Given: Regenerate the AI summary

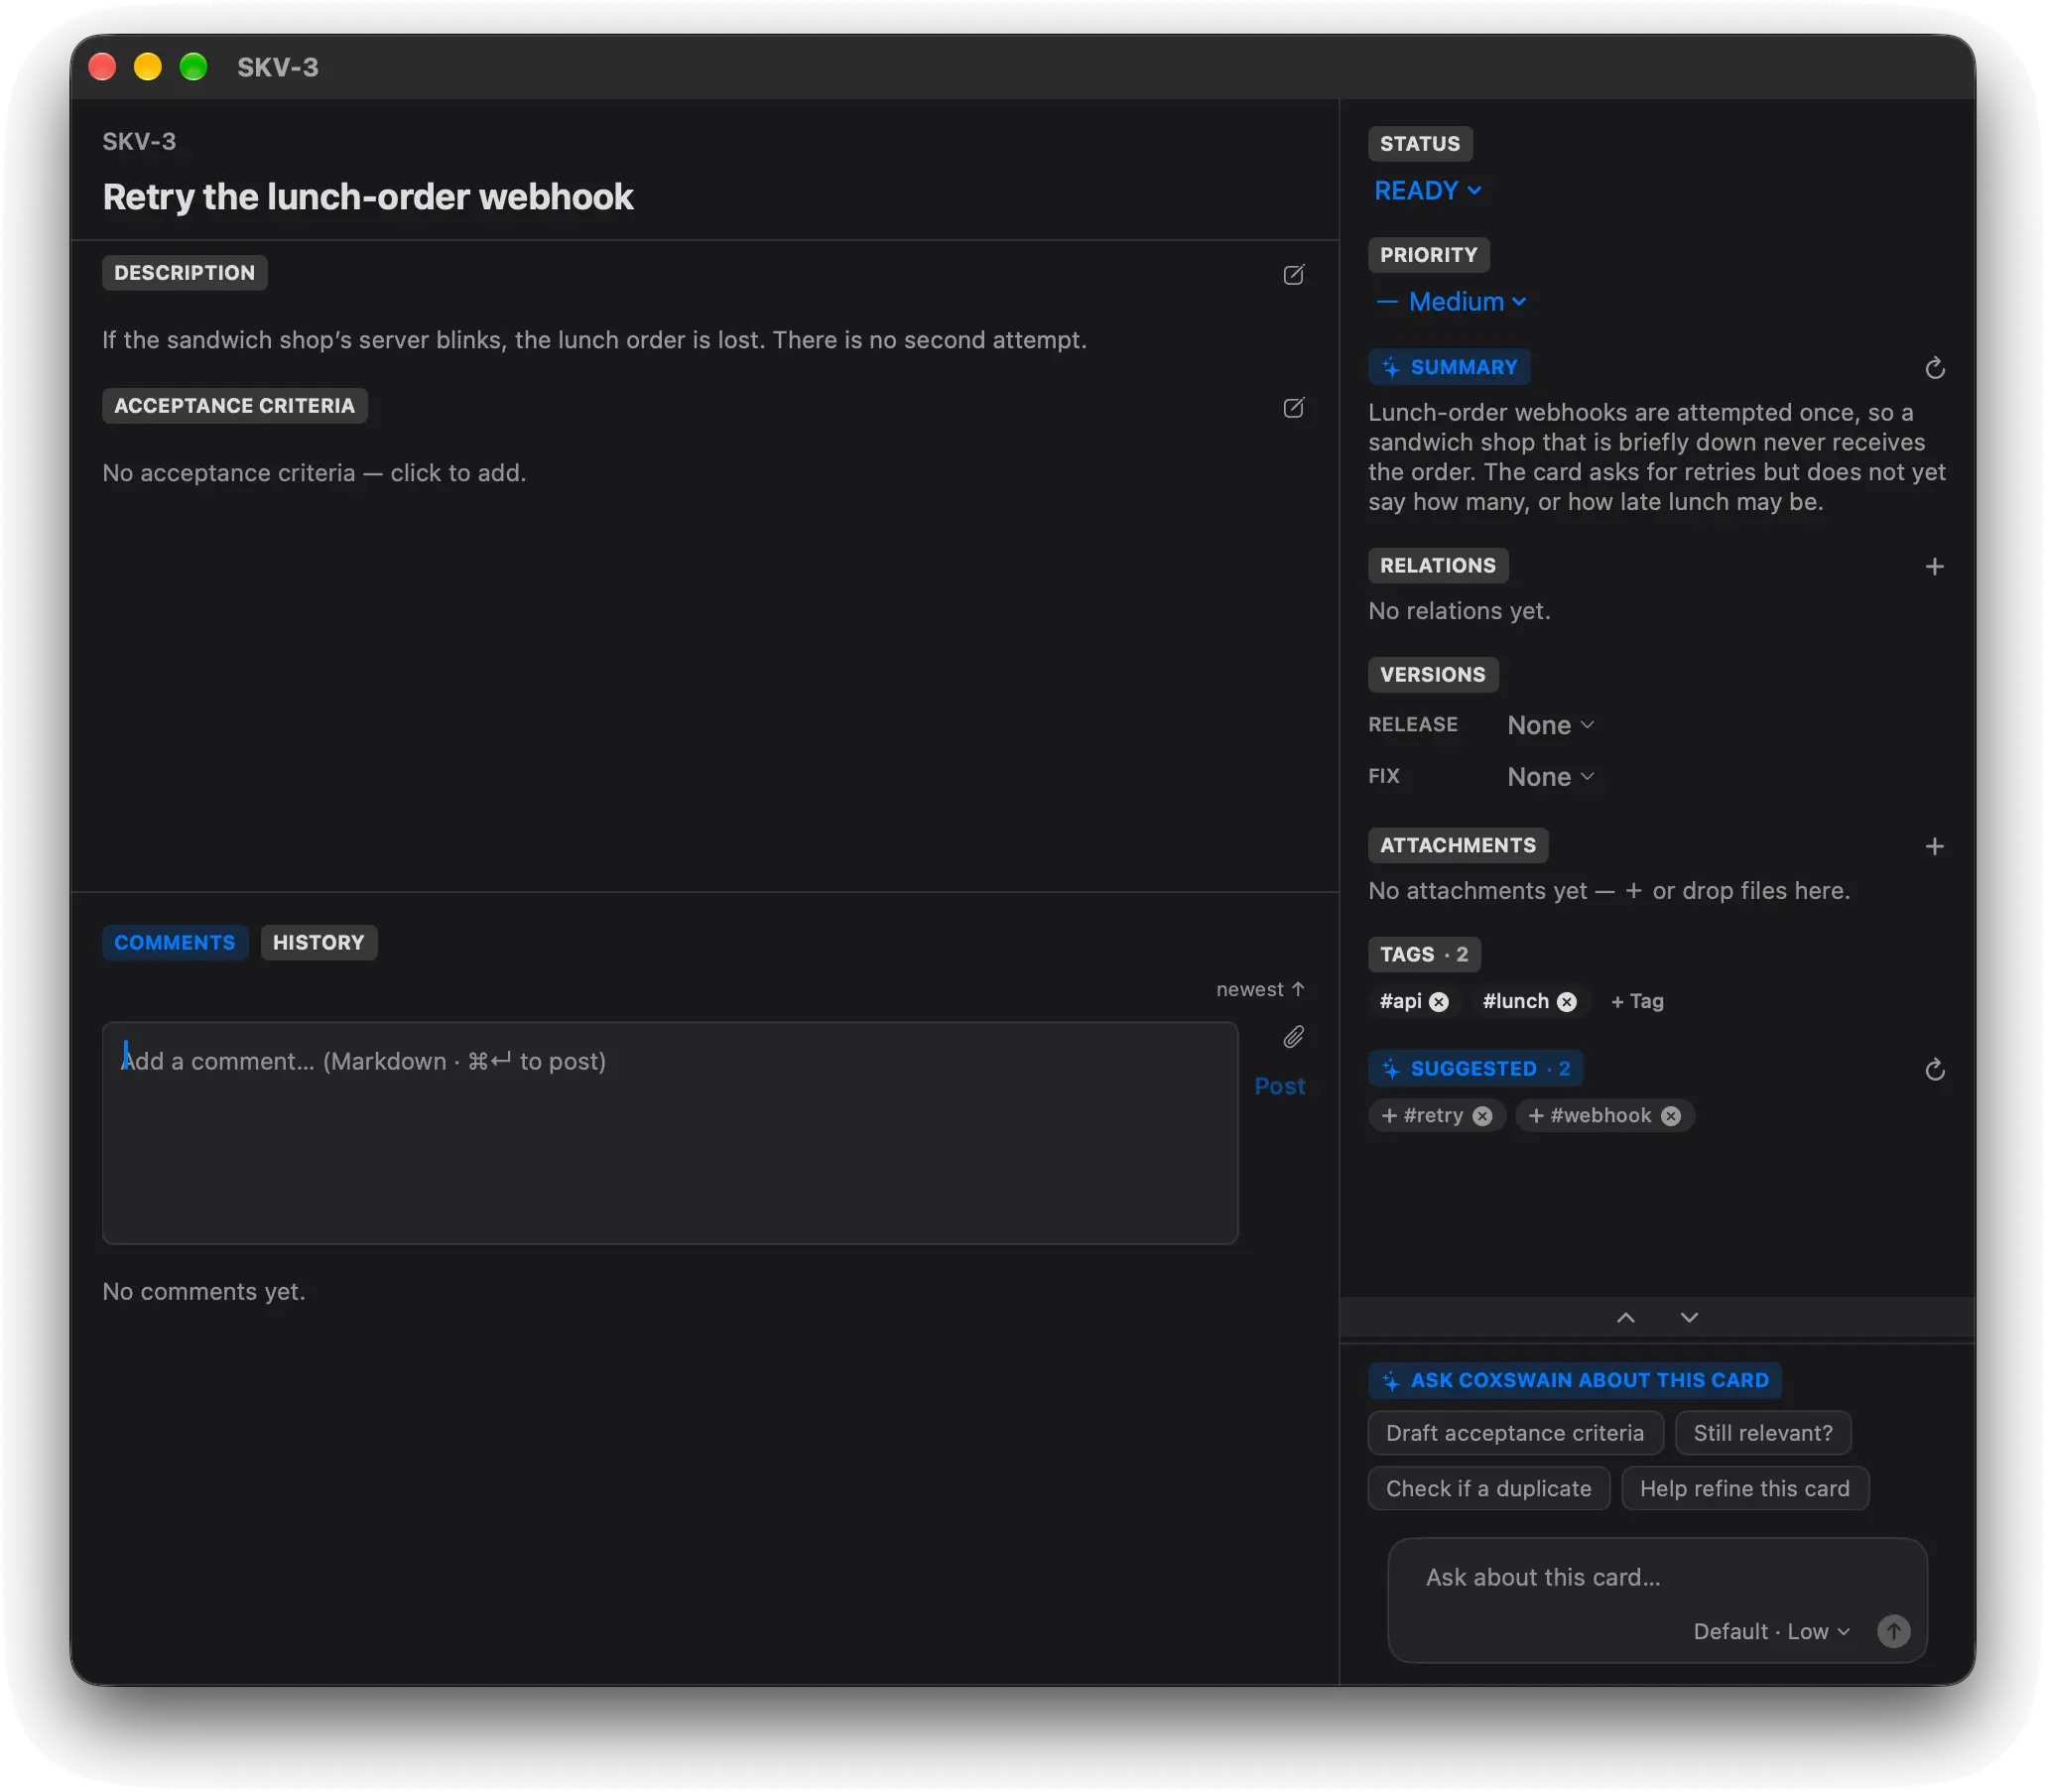Looking at the screenshot, I should (x=1934, y=368).
